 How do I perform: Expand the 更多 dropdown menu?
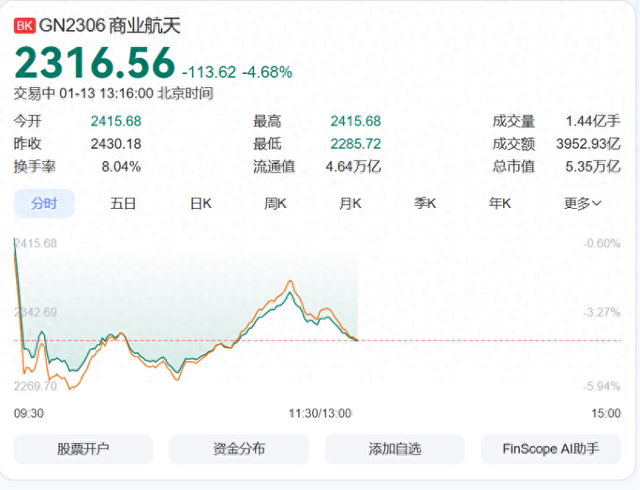582,203
